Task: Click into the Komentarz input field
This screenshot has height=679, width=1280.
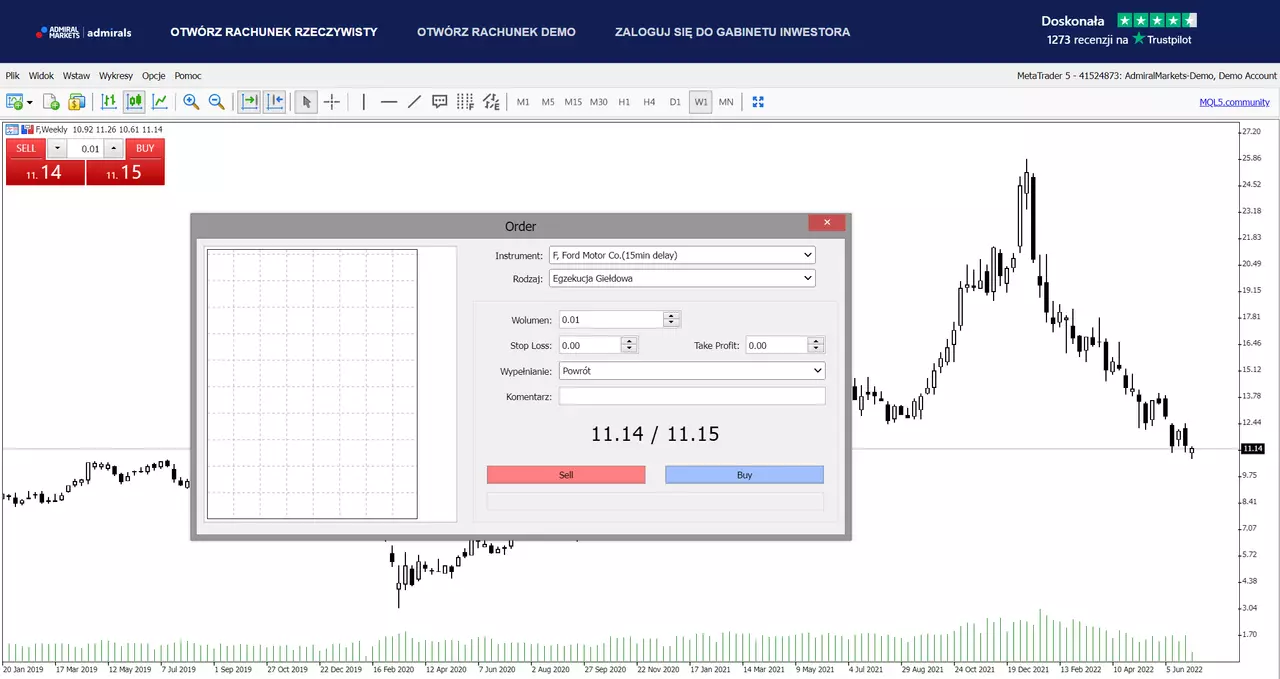Action: pos(692,396)
